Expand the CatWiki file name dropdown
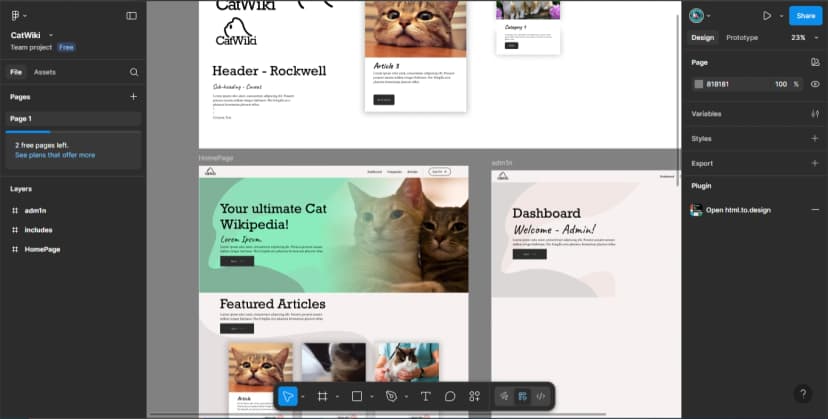828x419 pixels. coord(51,35)
